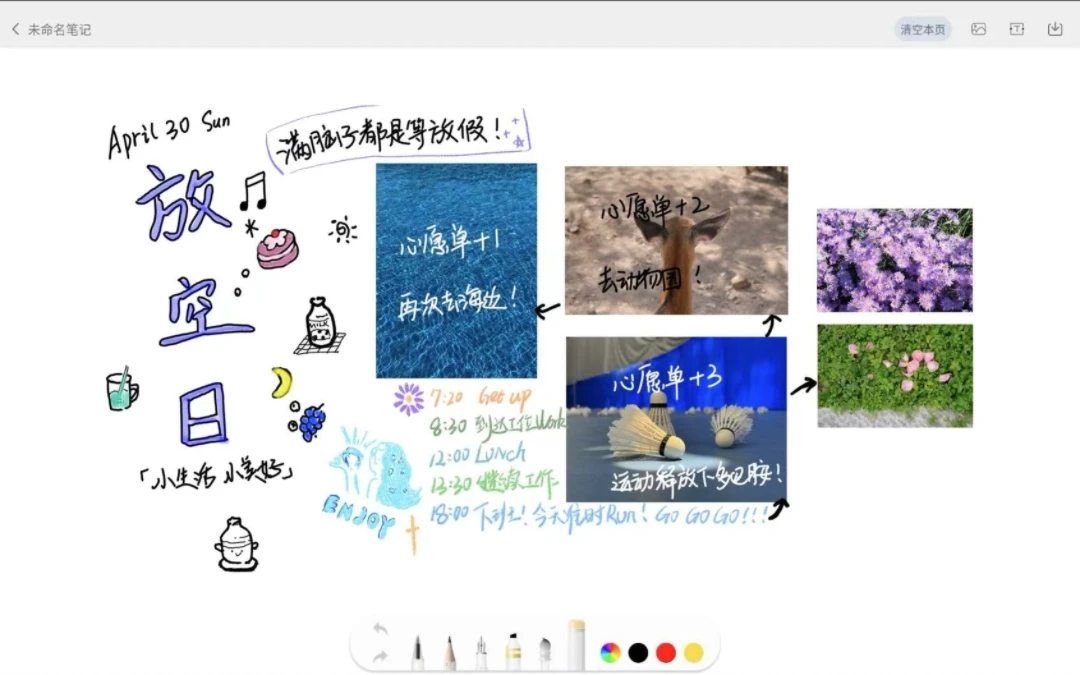Open the rainbow color picker wheel
Screen dimensions: 1080x675
pyautogui.click(x=610, y=650)
